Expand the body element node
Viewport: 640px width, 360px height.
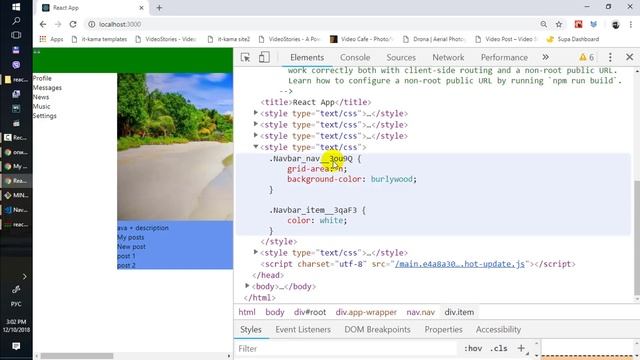coord(247,286)
